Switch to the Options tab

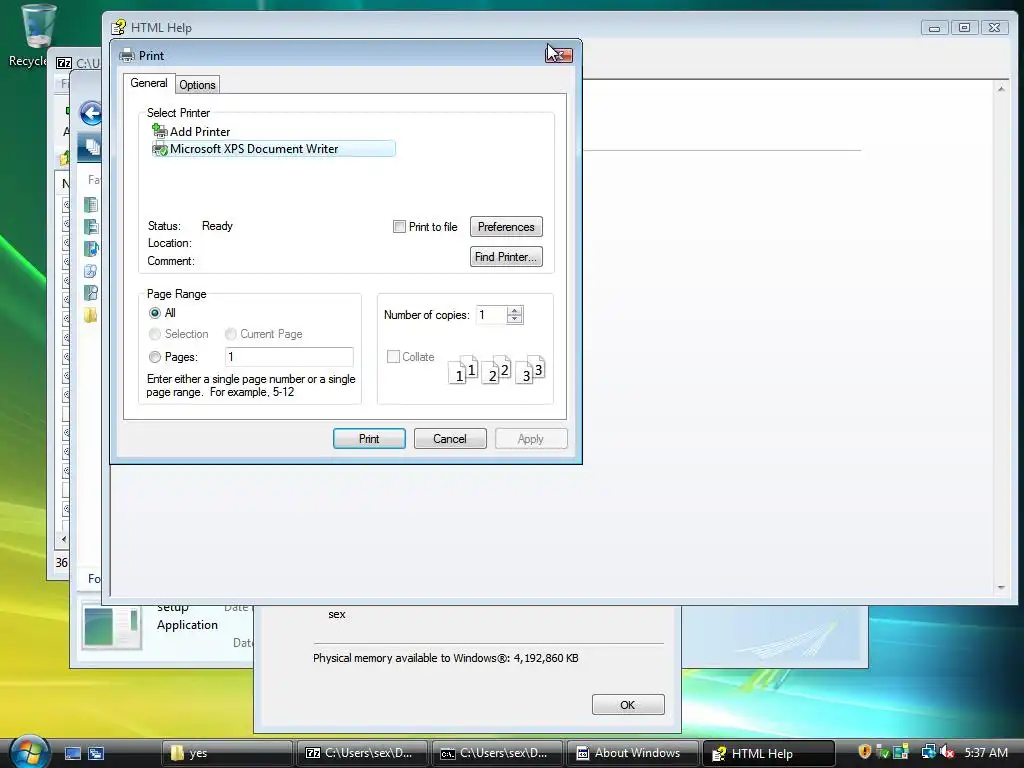197,85
